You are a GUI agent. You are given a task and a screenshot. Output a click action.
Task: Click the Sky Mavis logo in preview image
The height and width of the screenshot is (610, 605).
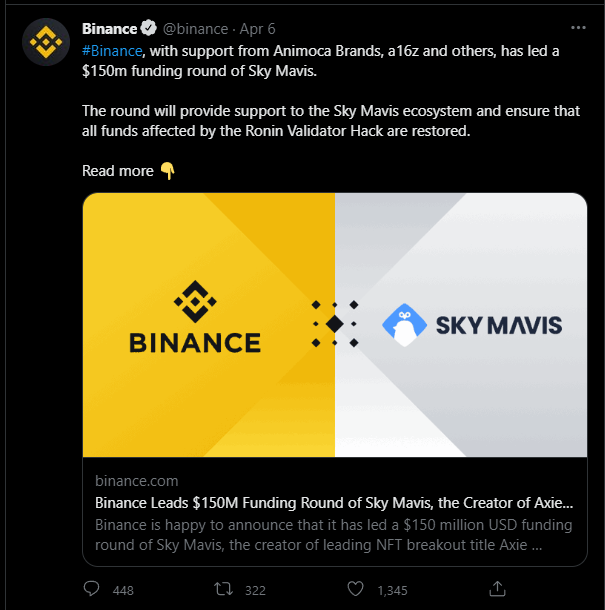[472, 325]
